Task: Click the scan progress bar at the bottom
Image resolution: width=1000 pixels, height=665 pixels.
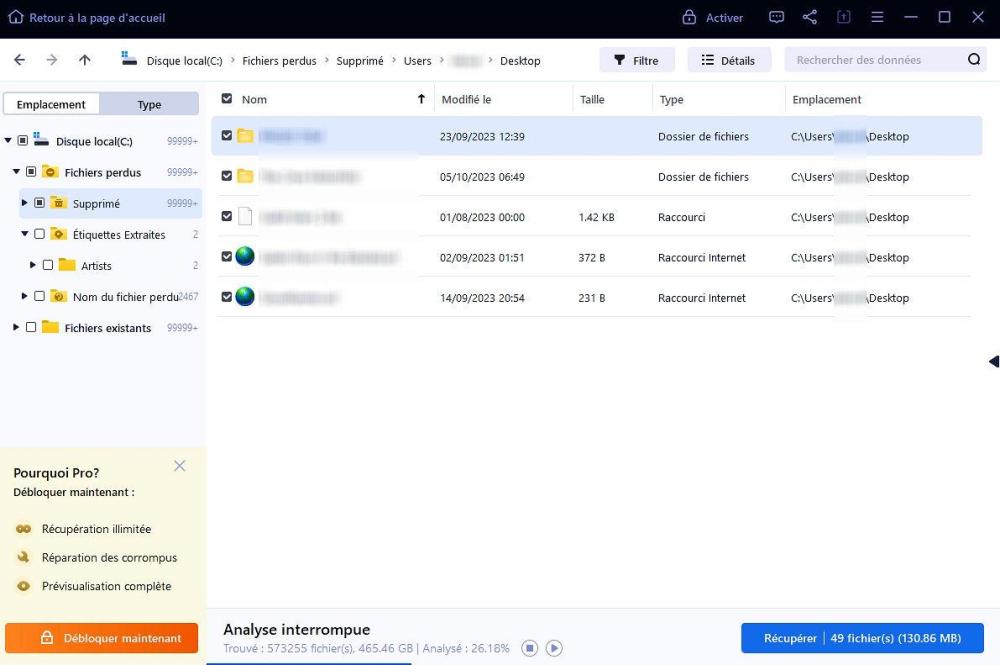Action: pos(309,663)
